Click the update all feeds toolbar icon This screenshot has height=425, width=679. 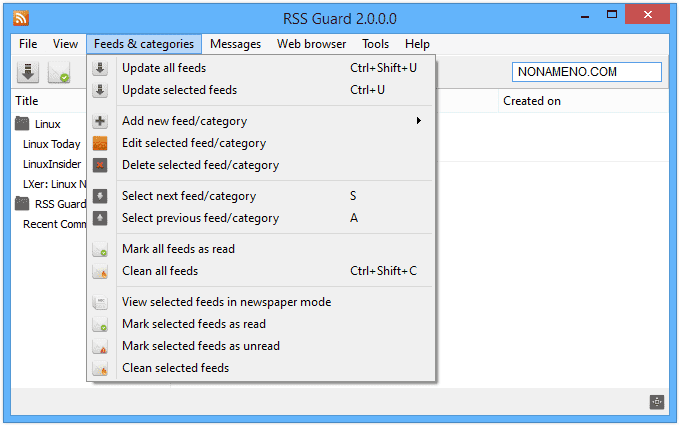click(28, 72)
